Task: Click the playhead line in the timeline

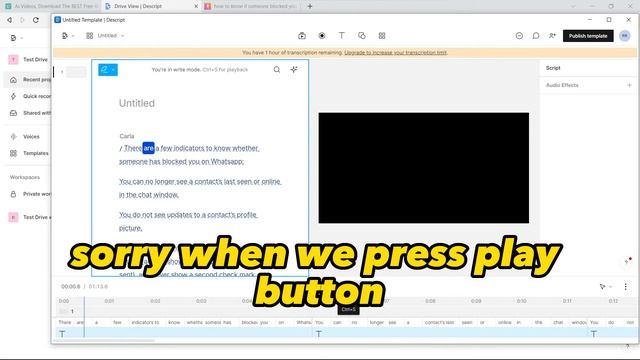Action: 84,317
